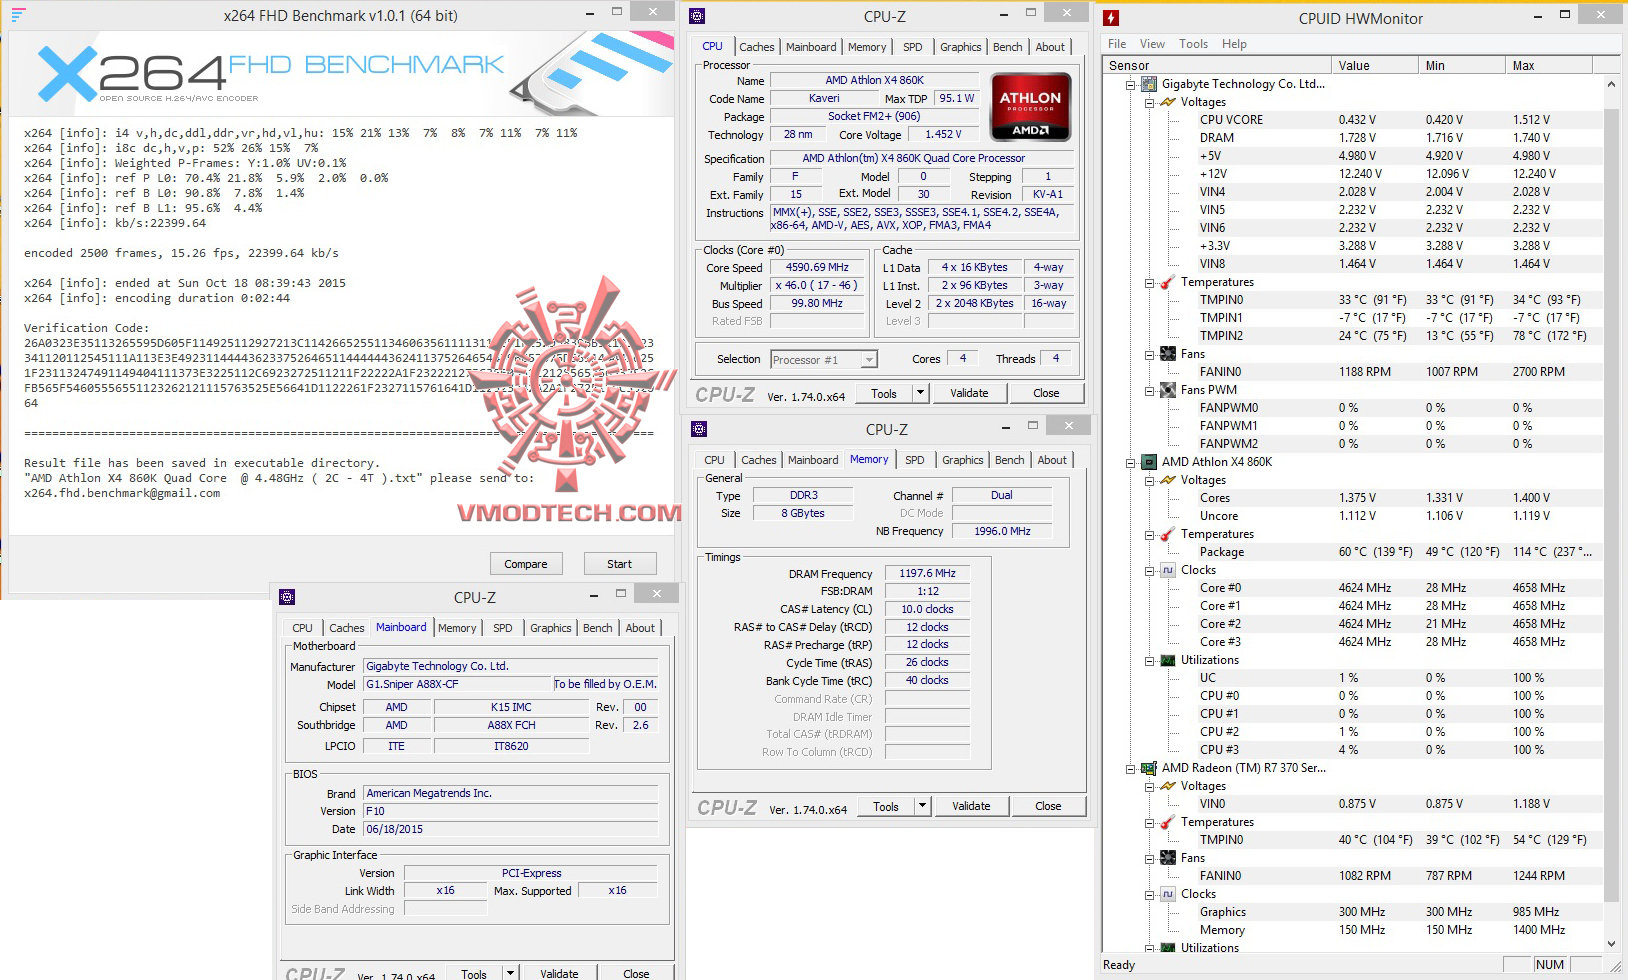The image size is (1628, 980).
Task: Click the HWMonitor scrollbar up arrow
Action: 1610,85
